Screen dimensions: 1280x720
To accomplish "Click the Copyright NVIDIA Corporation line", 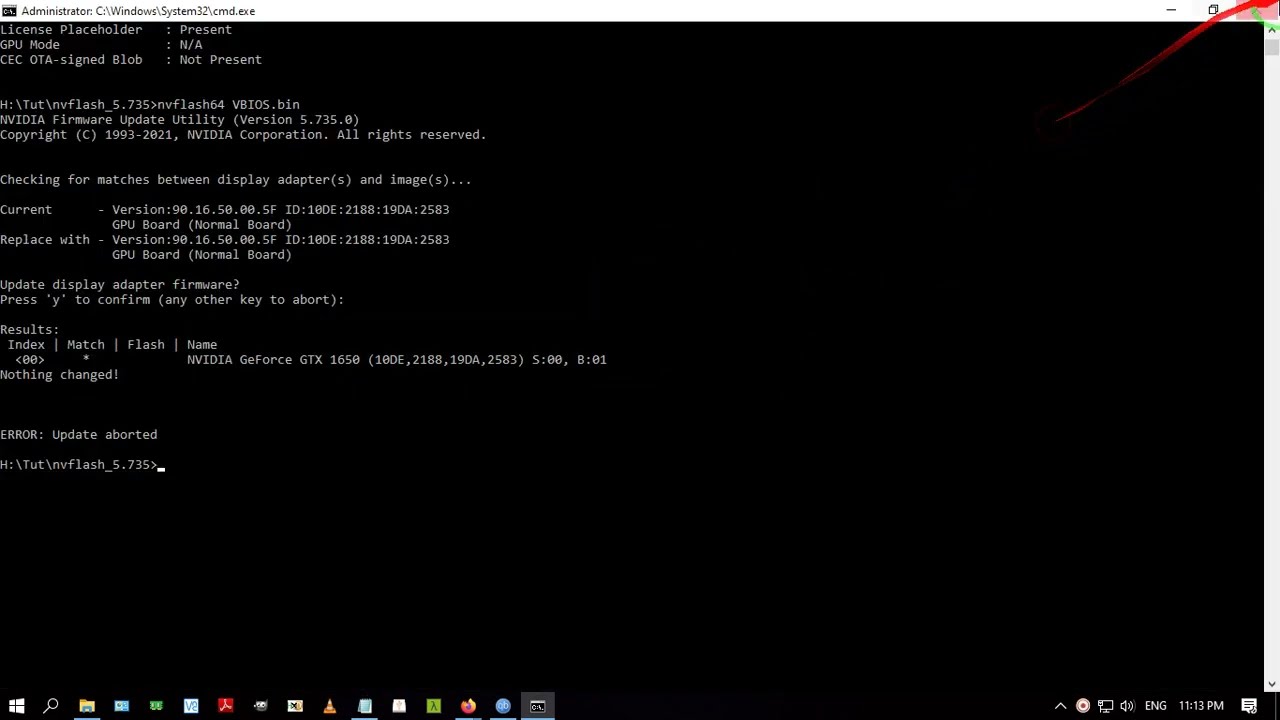I will 243,134.
